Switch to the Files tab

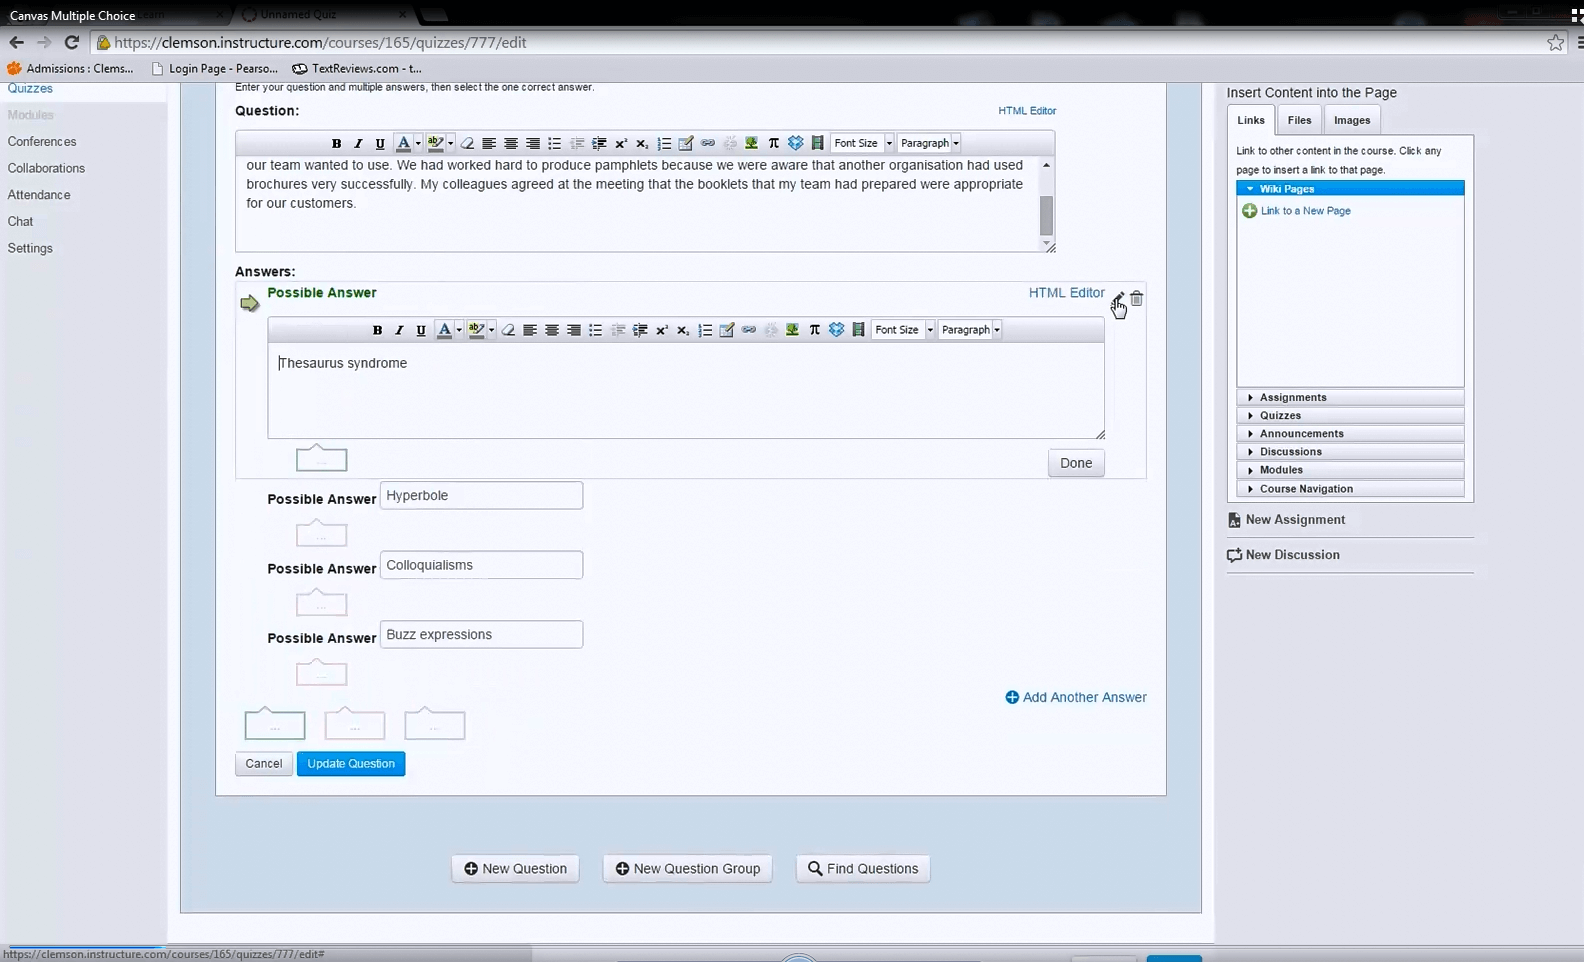(x=1299, y=120)
